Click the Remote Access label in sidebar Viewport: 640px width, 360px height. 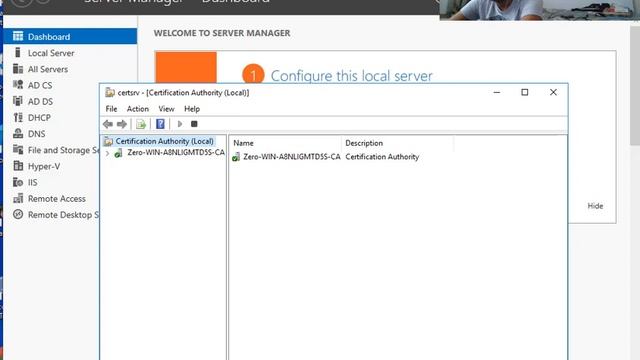pos(57,198)
